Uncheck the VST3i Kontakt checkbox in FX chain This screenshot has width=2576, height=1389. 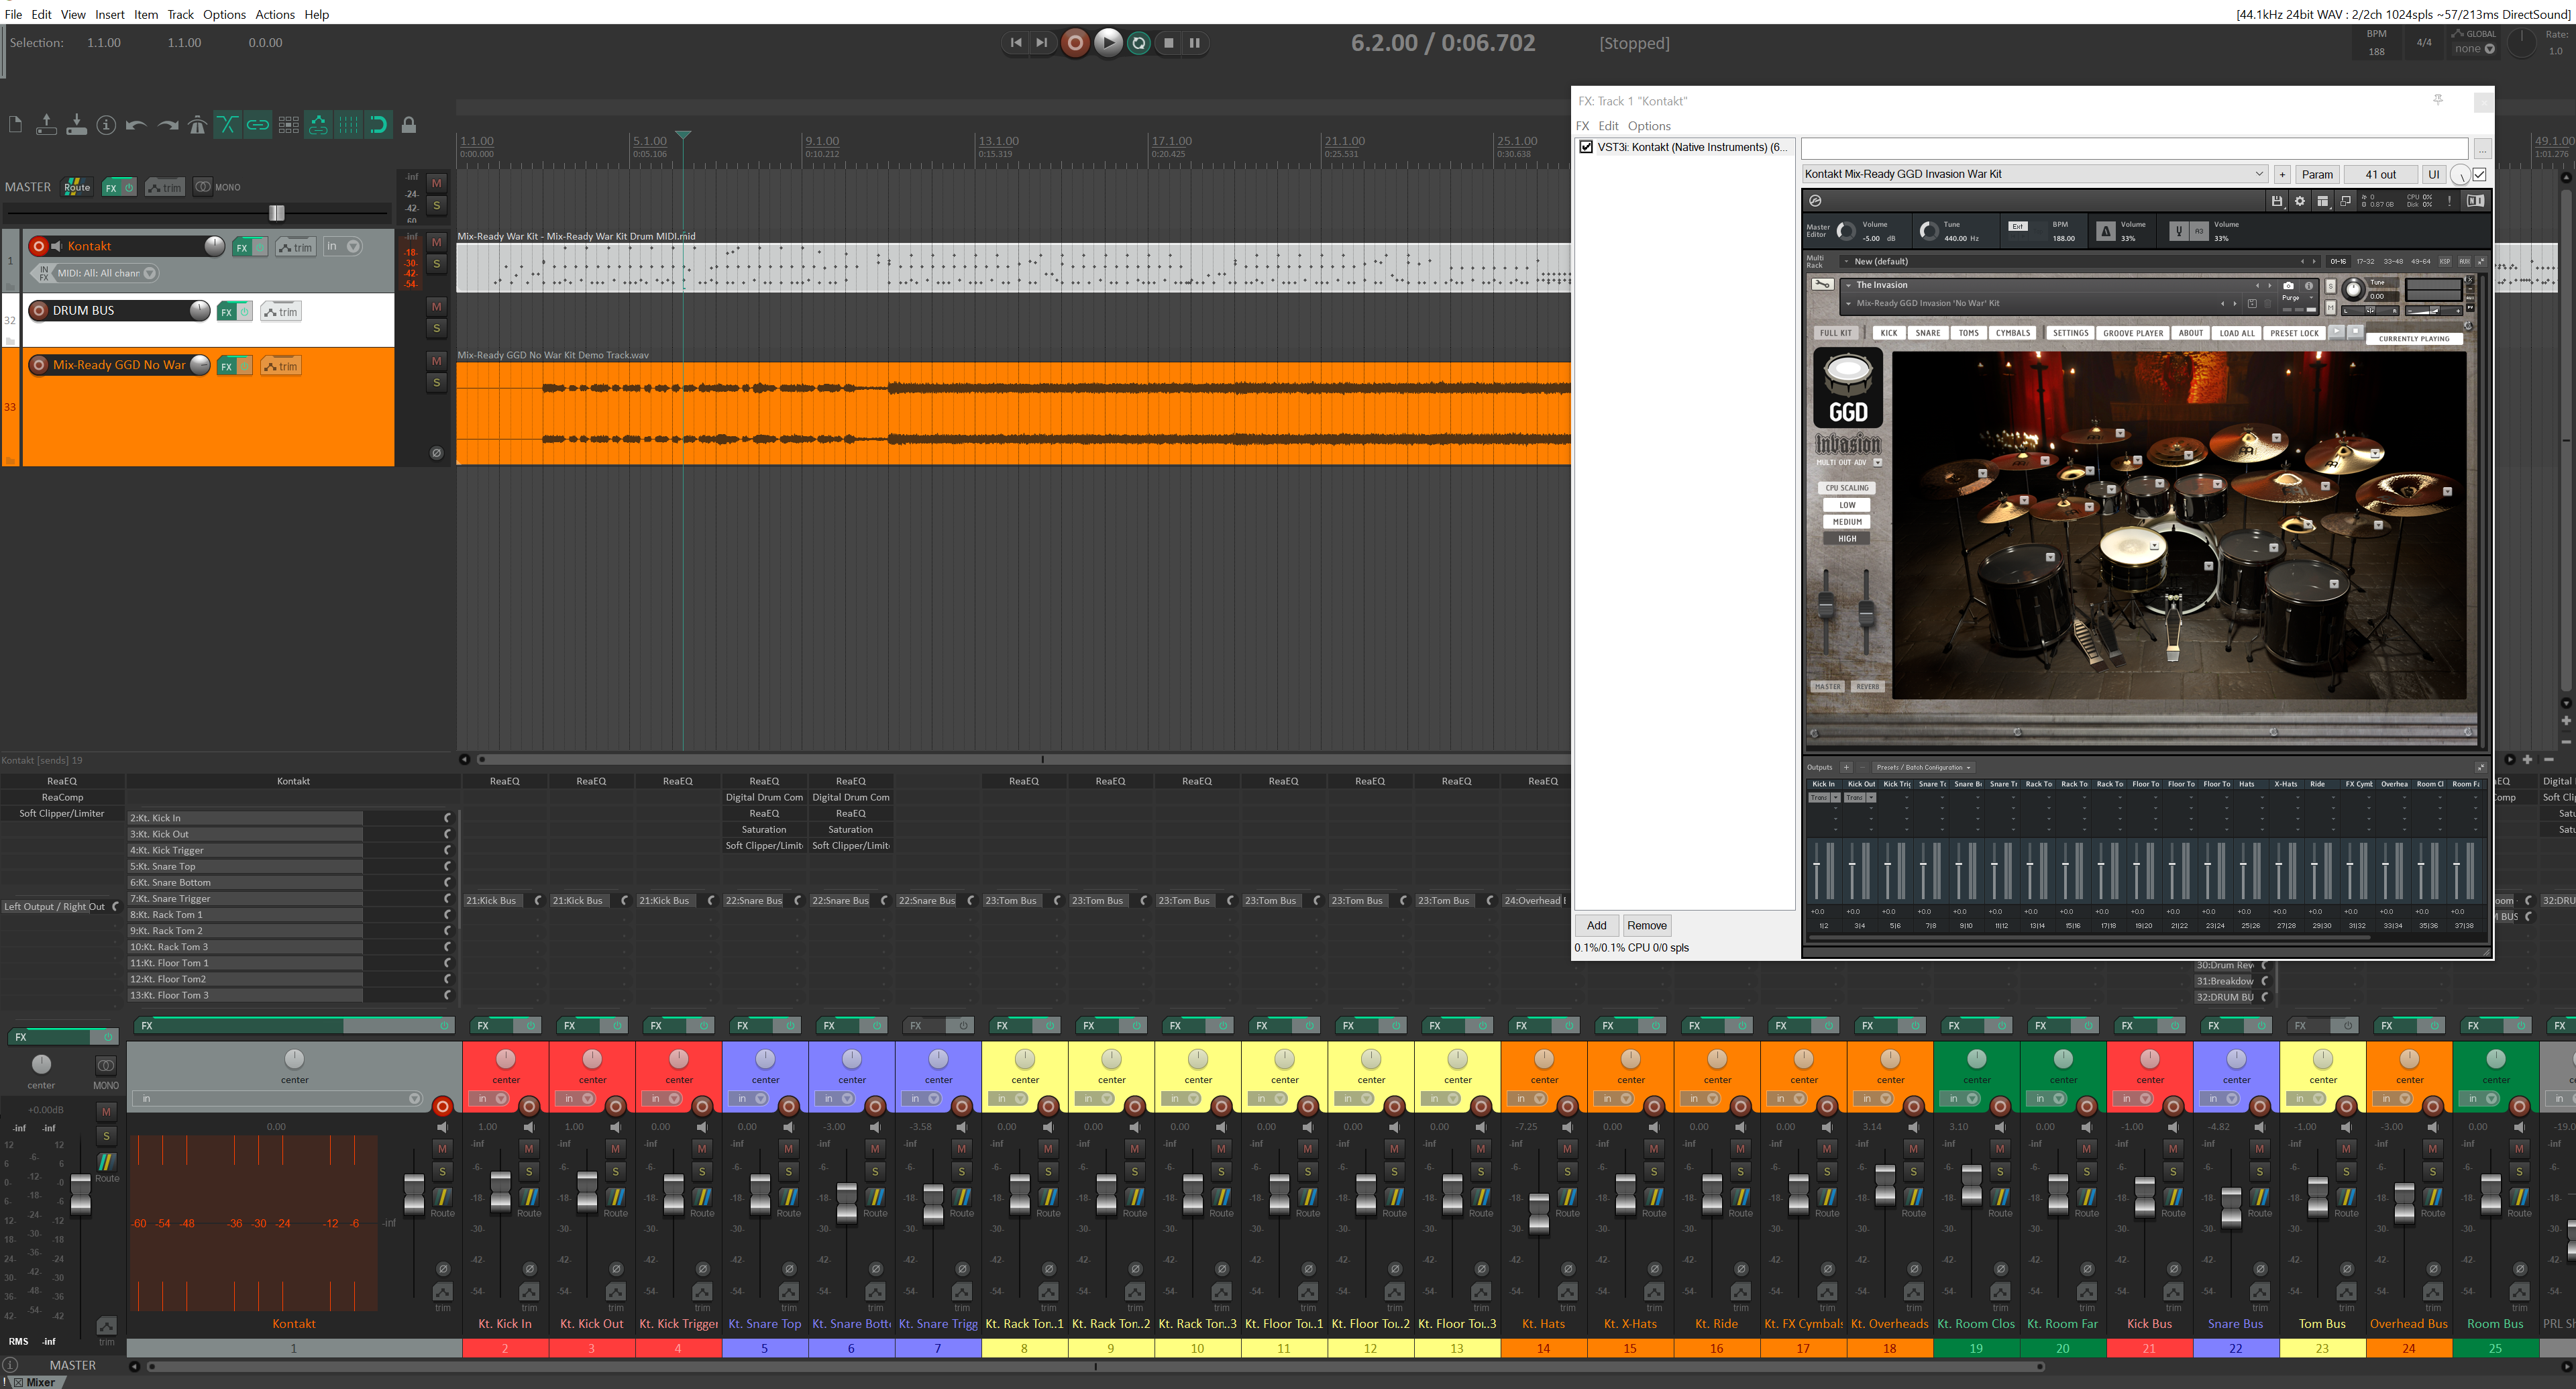(x=1588, y=147)
